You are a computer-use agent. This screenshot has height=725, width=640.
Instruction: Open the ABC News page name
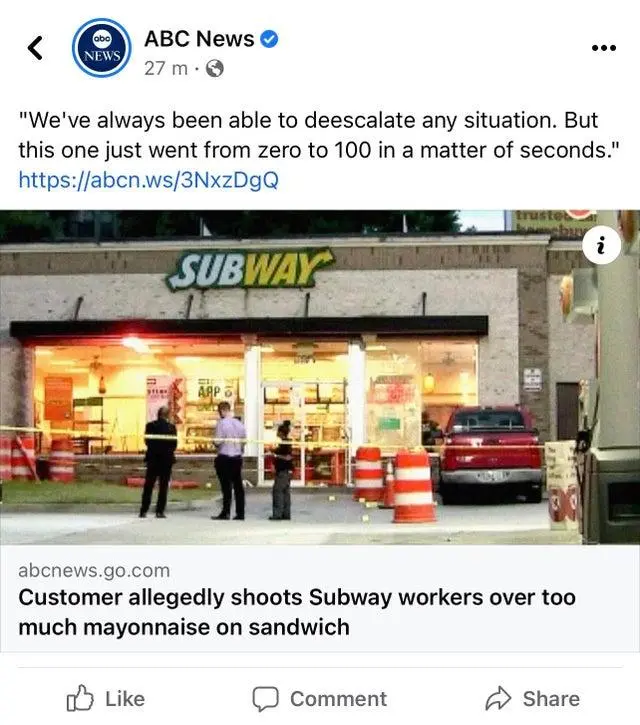tap(199, 39)
